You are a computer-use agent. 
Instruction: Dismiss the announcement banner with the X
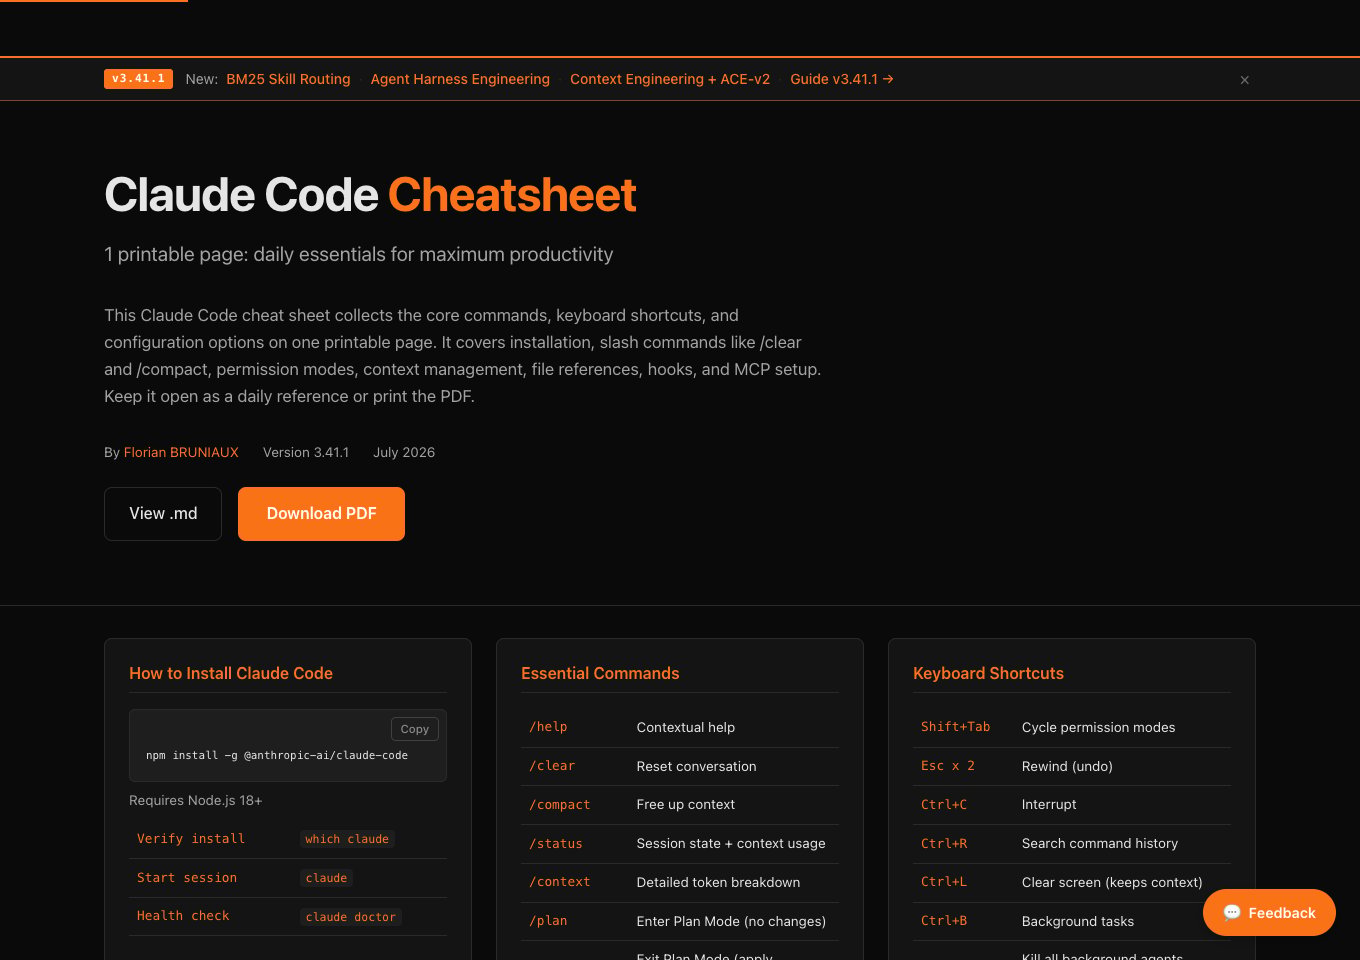(x=1245, y=80)
